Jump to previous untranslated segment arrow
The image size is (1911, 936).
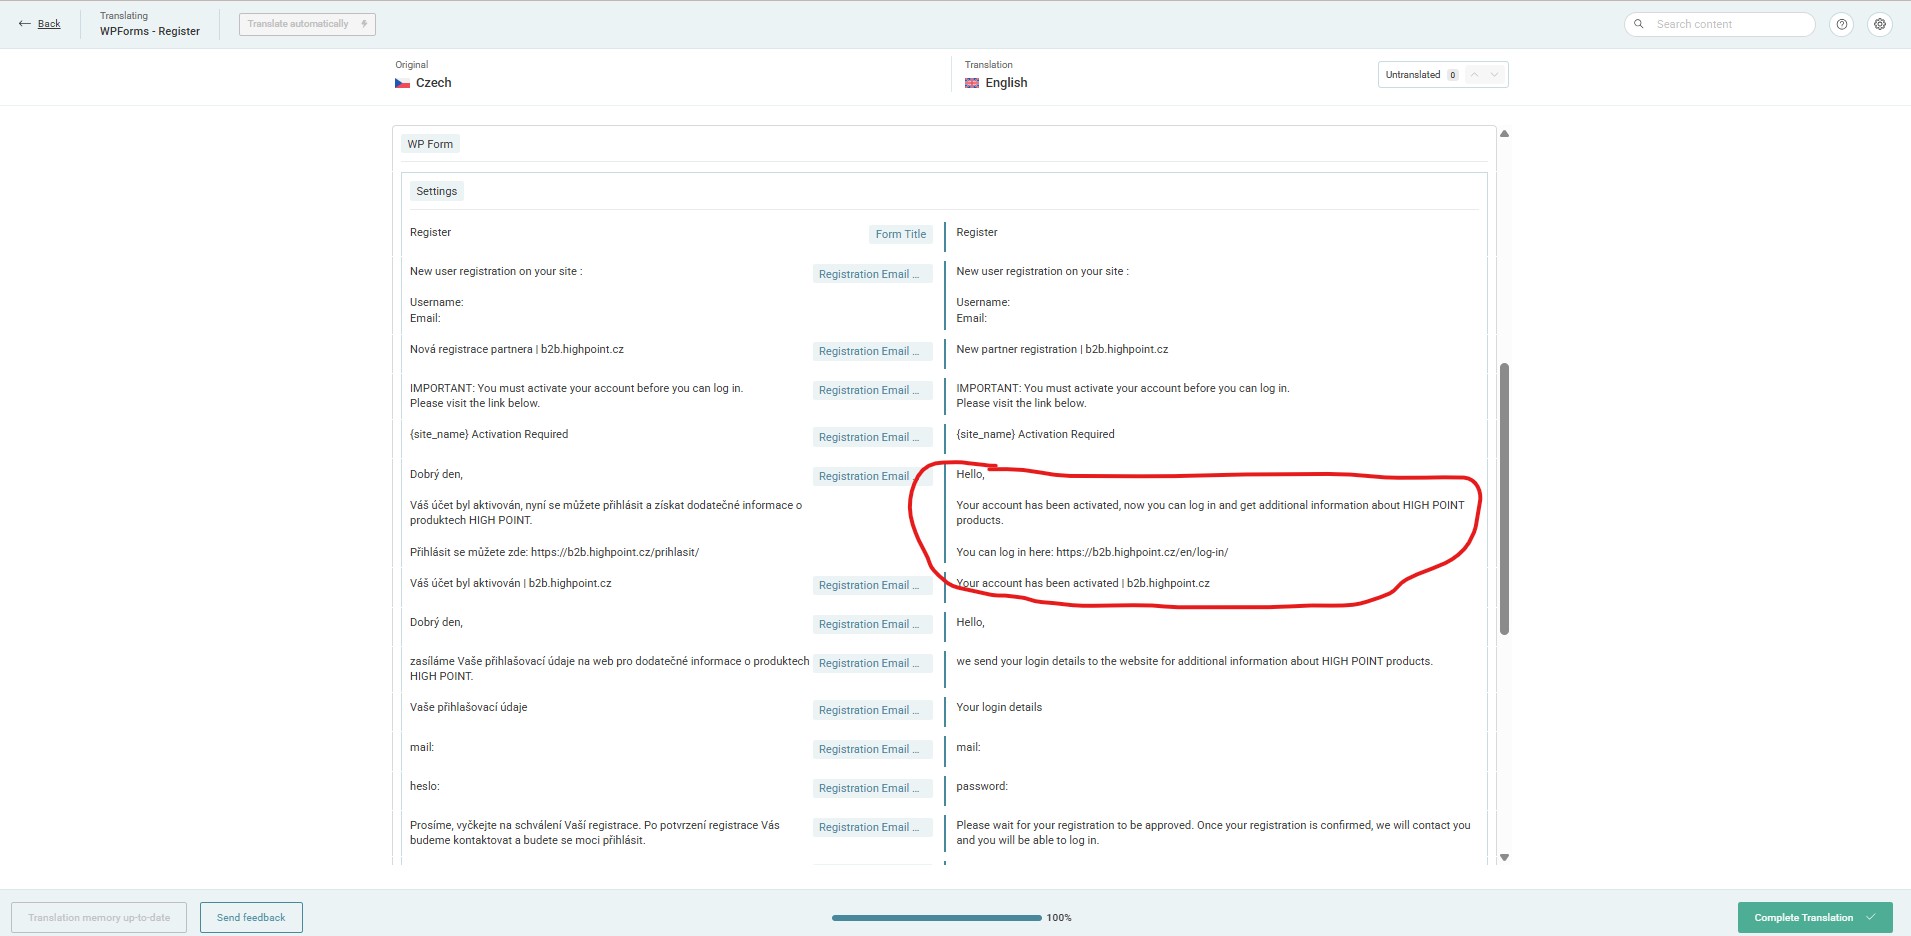point(1474,75)
